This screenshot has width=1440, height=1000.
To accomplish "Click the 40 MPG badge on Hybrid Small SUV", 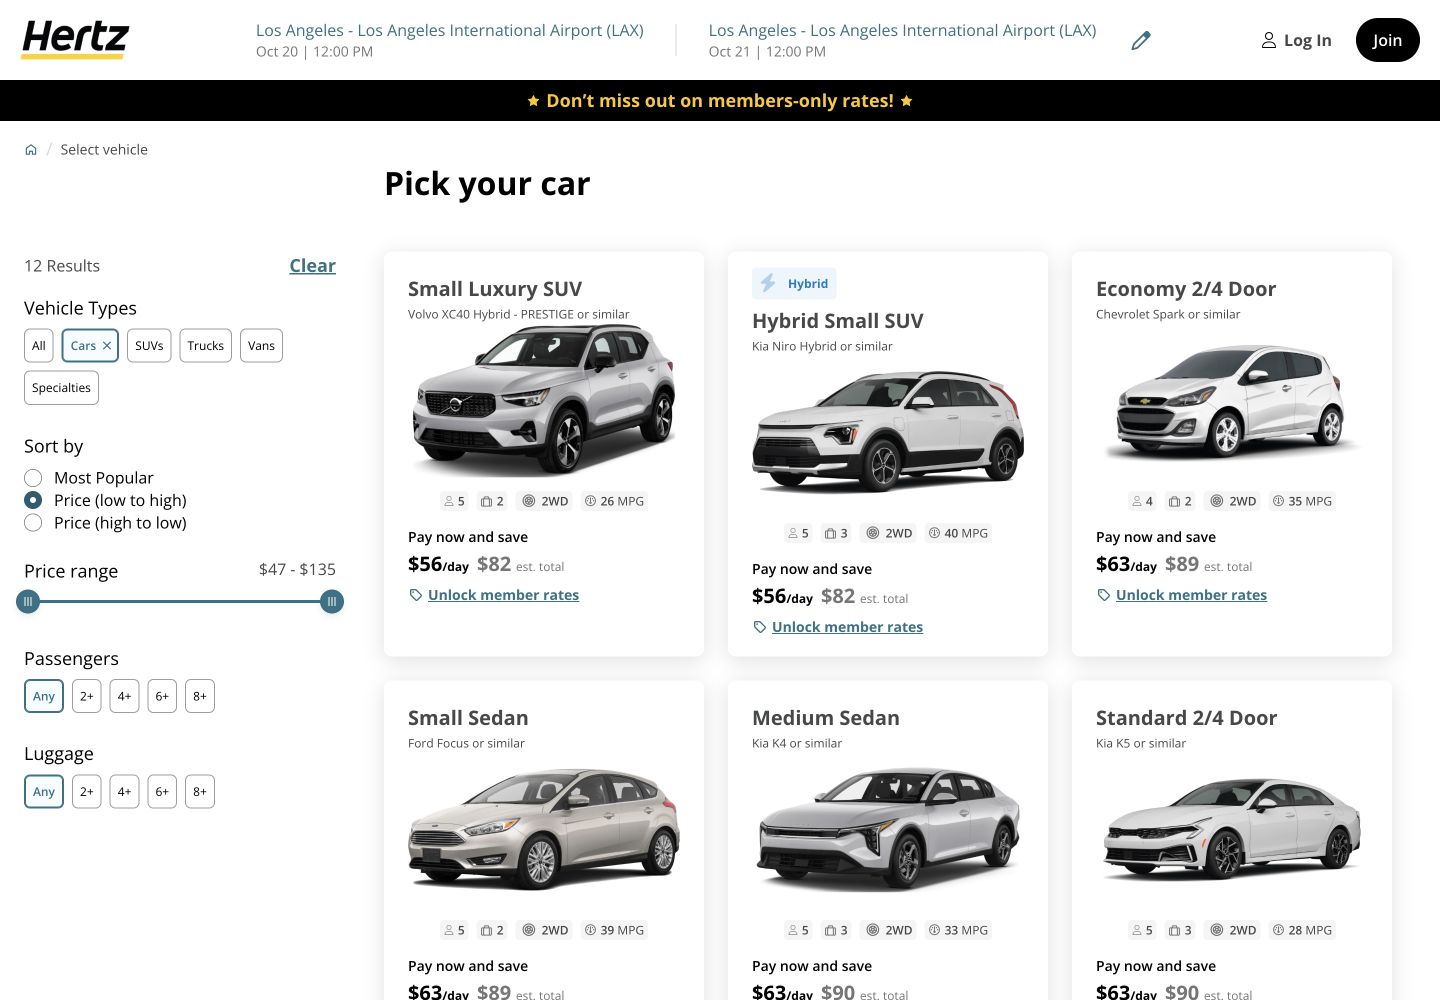I will [x=958, y=533].
